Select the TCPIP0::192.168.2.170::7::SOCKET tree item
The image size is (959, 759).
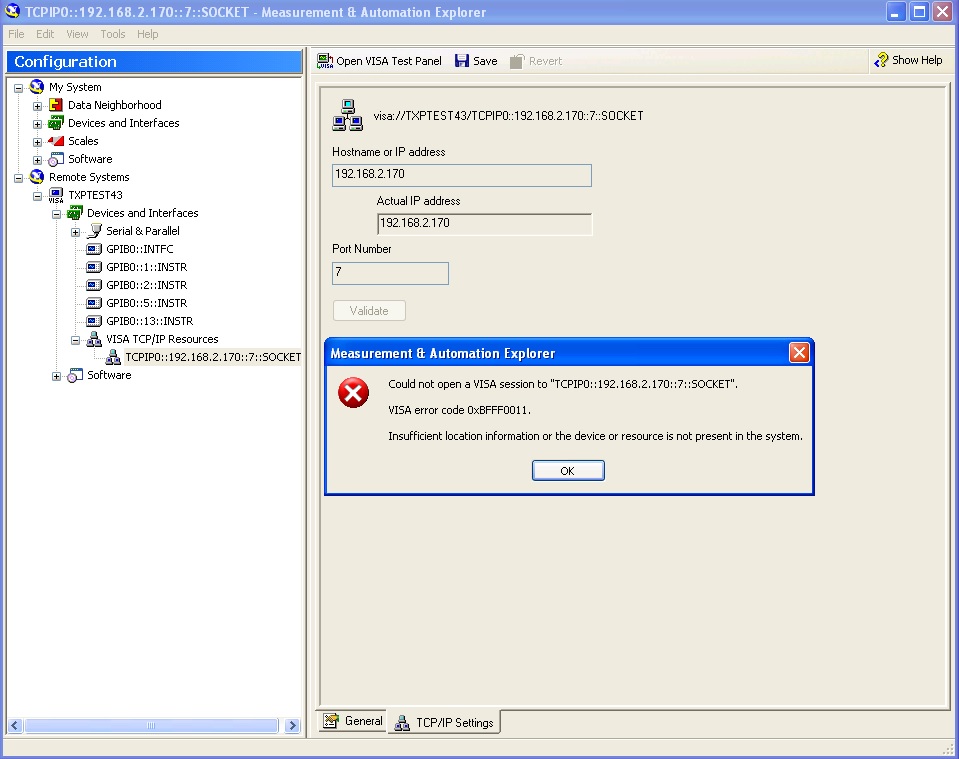(x=213, y=357)
